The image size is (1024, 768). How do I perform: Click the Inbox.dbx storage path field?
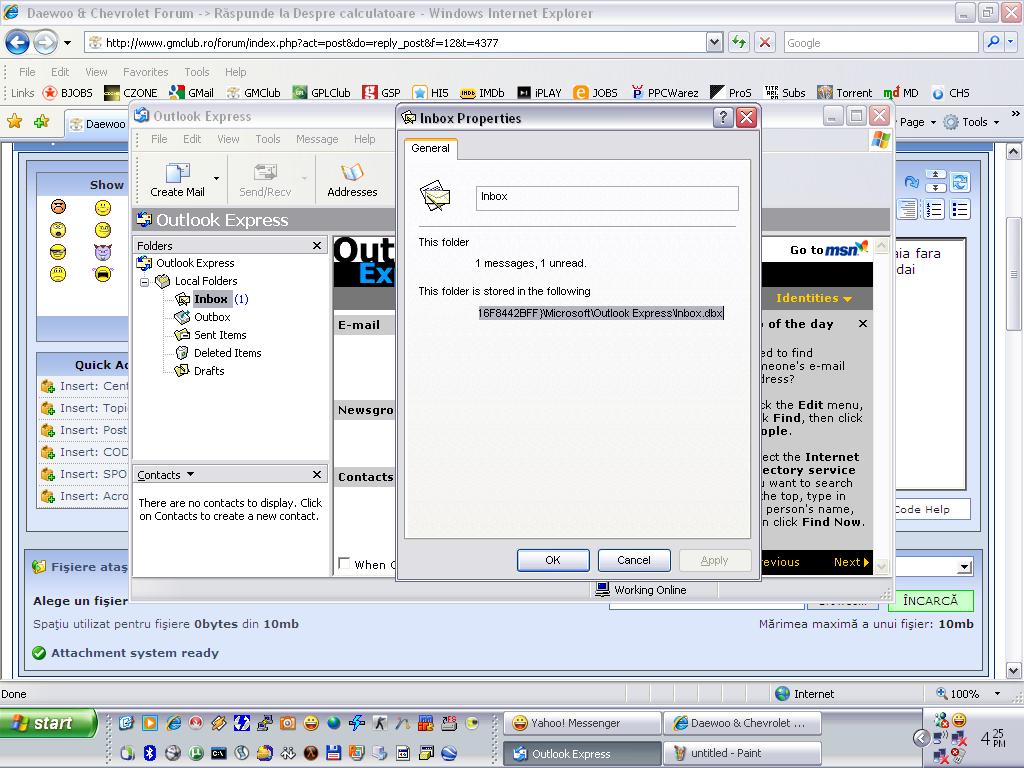601,313
